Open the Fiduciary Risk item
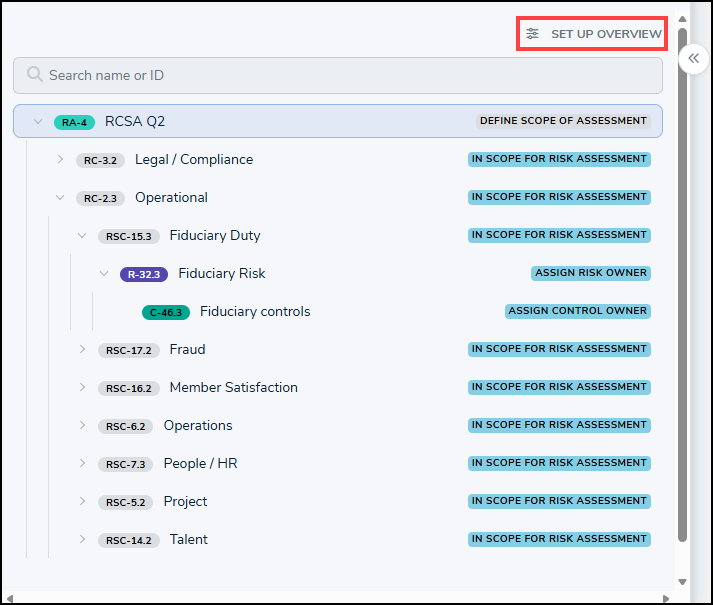Image resolution: width=713 pixels, height=605 pixels. pyautogui.click(x=222, y=273)
